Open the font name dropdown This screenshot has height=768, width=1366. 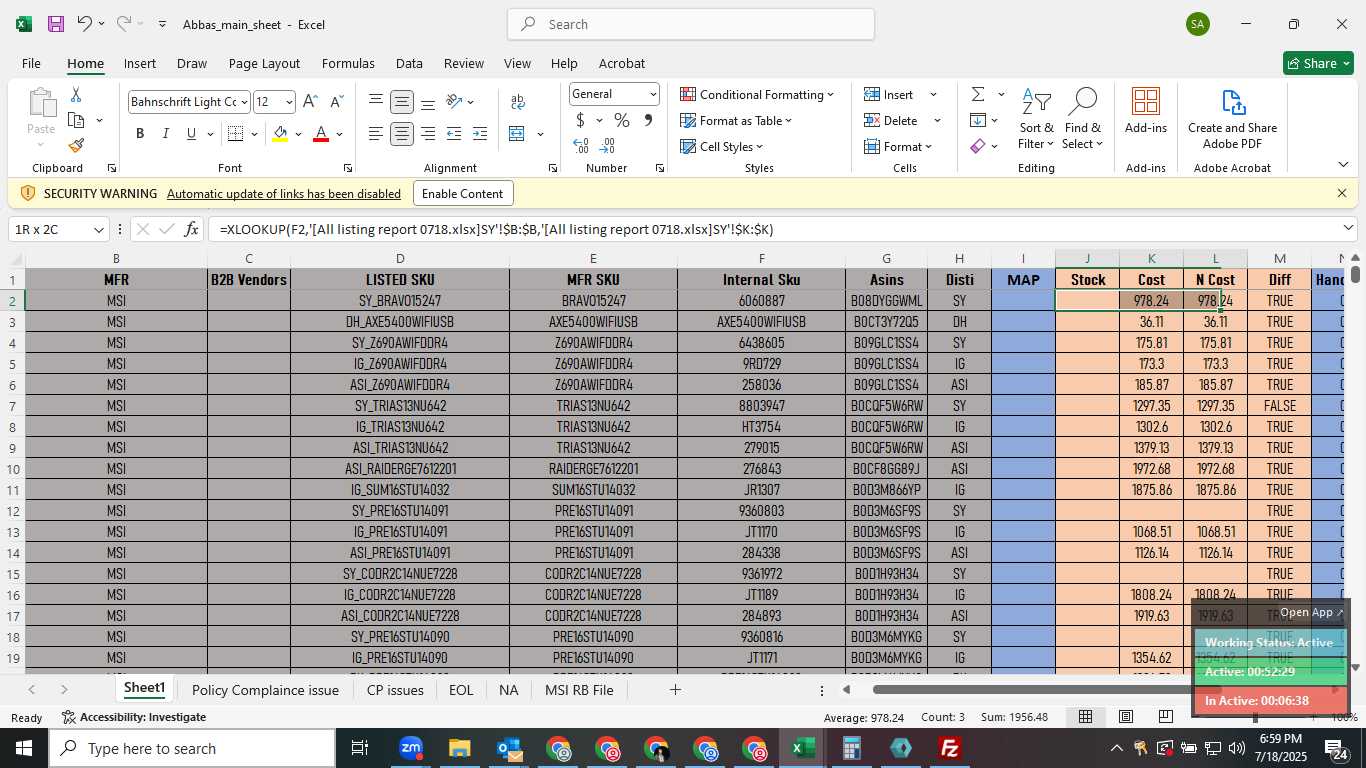[243, 102]
